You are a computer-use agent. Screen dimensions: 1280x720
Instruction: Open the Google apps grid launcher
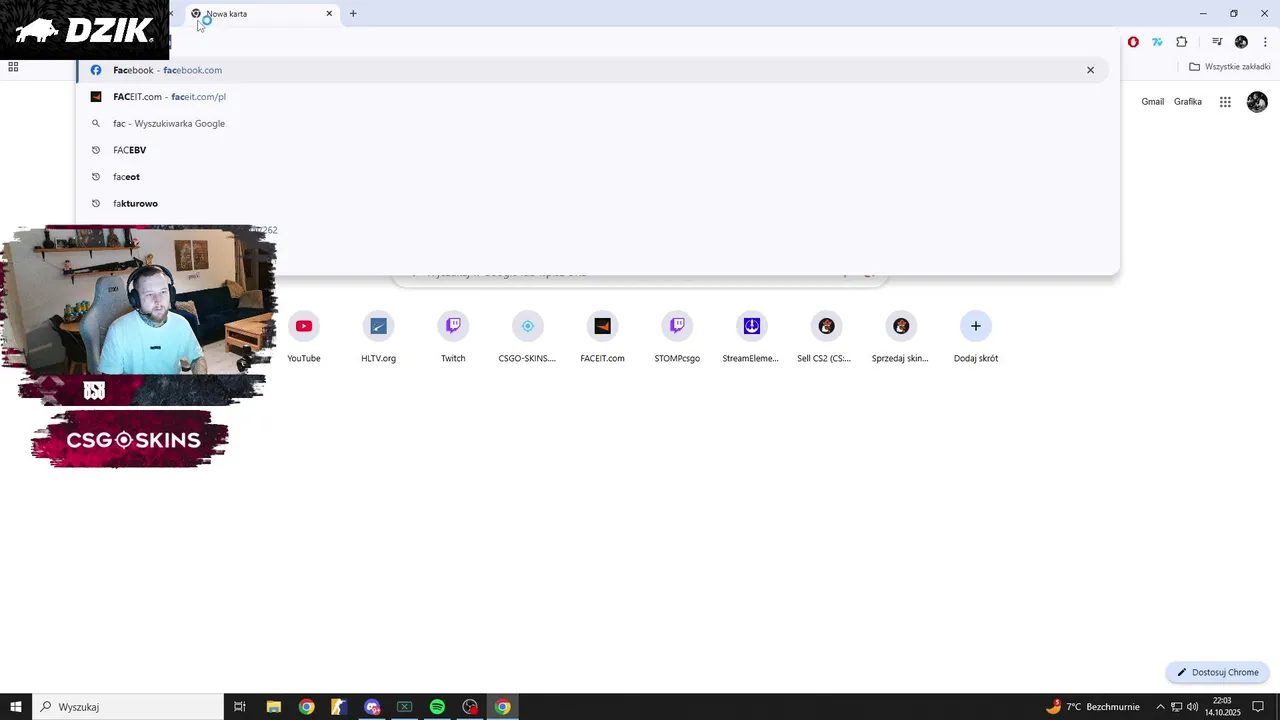coord(1225,102)
